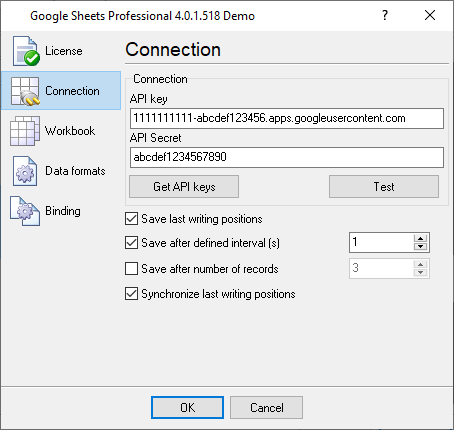The width and height of the screenshot is (454, 430).
Task: Switch to the Workbook section label
Action: click(x=70, y=131)
